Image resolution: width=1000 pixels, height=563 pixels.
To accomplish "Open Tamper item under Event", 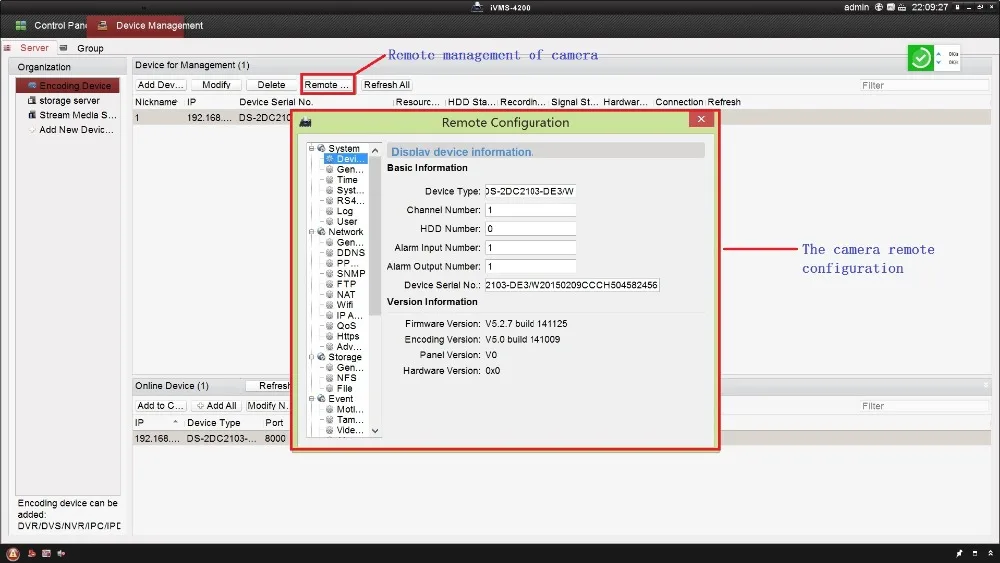I will (x=345, y=420).
